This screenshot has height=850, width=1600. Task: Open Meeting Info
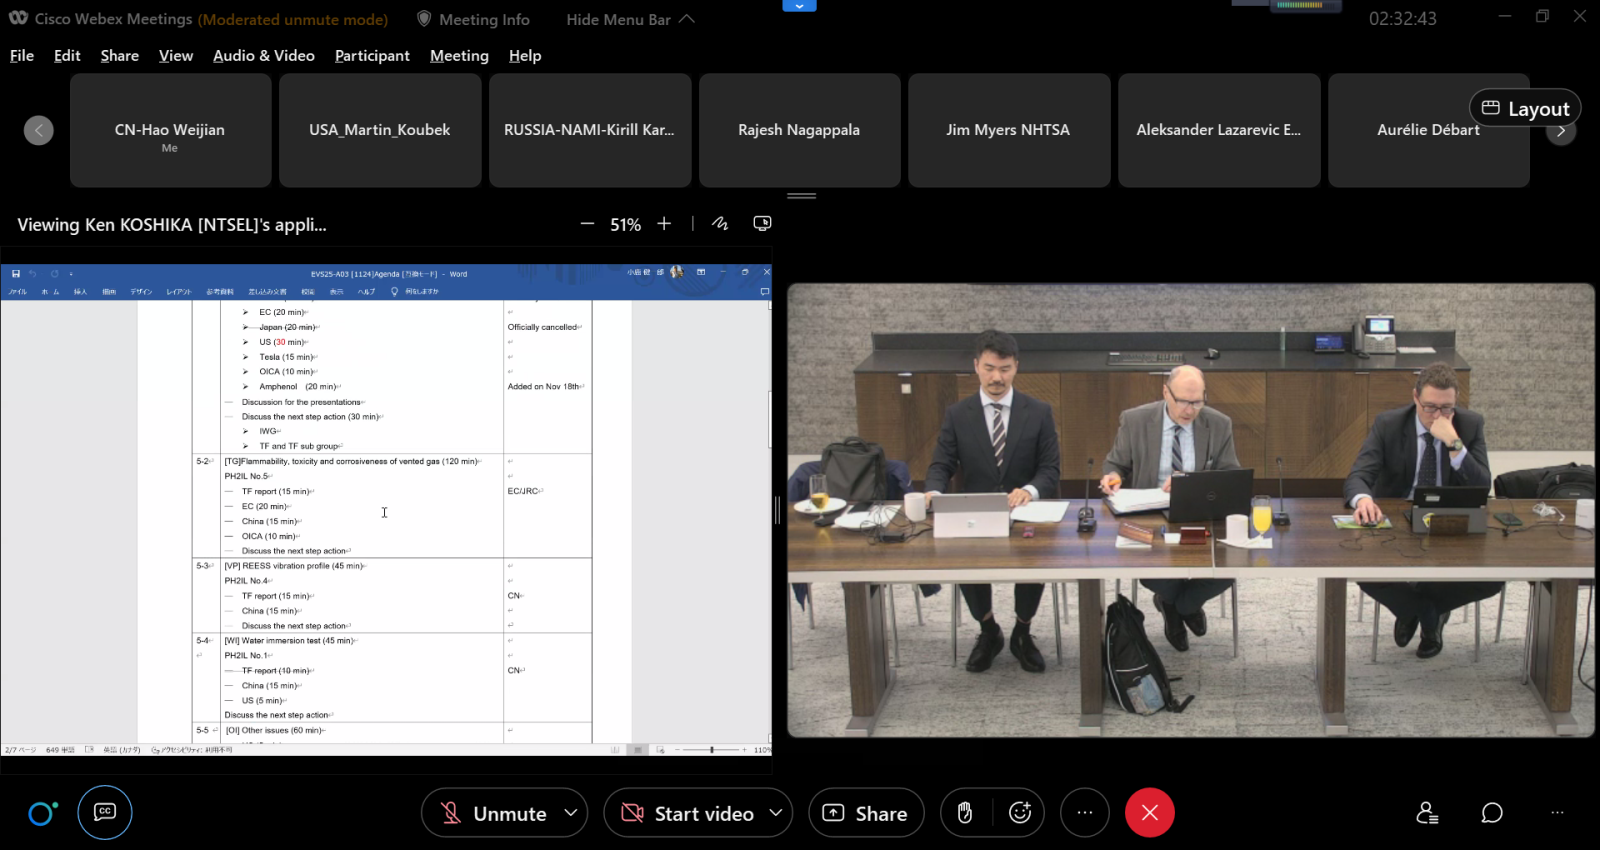[x=473, y=19]
